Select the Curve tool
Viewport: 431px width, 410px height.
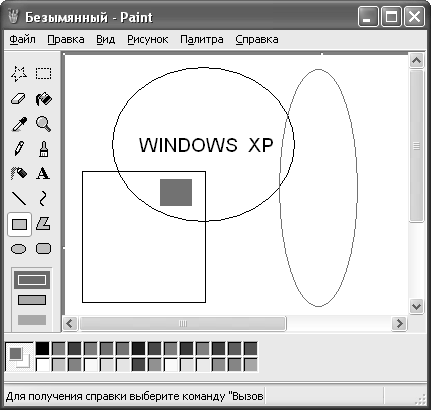tap(44, 198)
